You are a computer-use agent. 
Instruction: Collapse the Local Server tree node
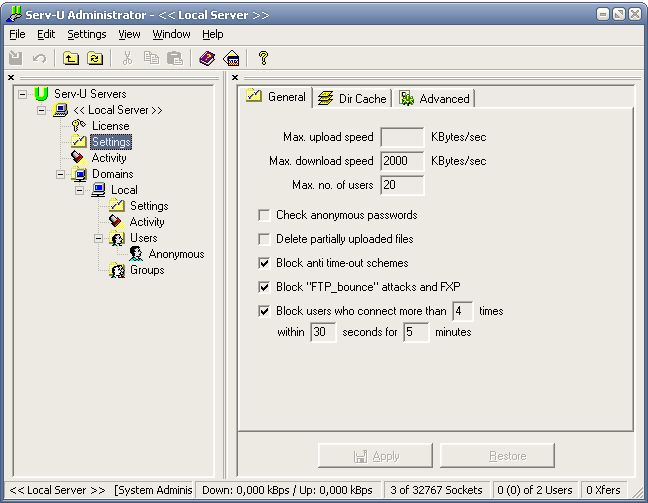(41, 110)
